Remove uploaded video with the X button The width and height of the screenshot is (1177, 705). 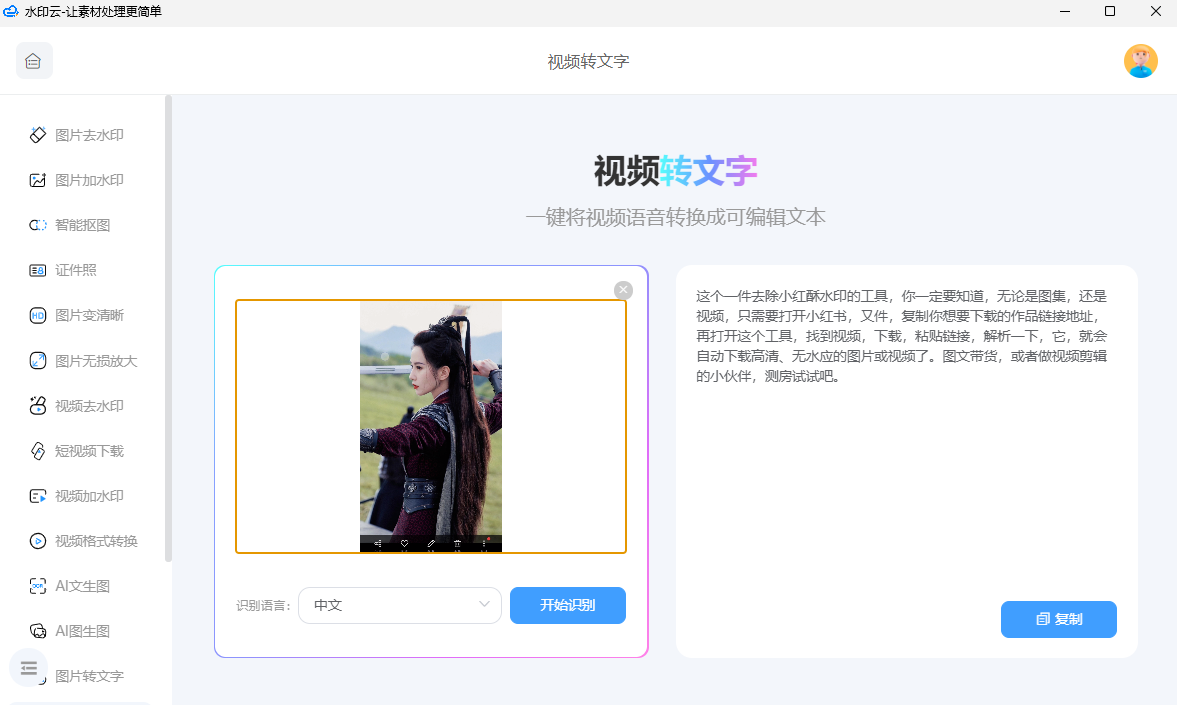623,291
